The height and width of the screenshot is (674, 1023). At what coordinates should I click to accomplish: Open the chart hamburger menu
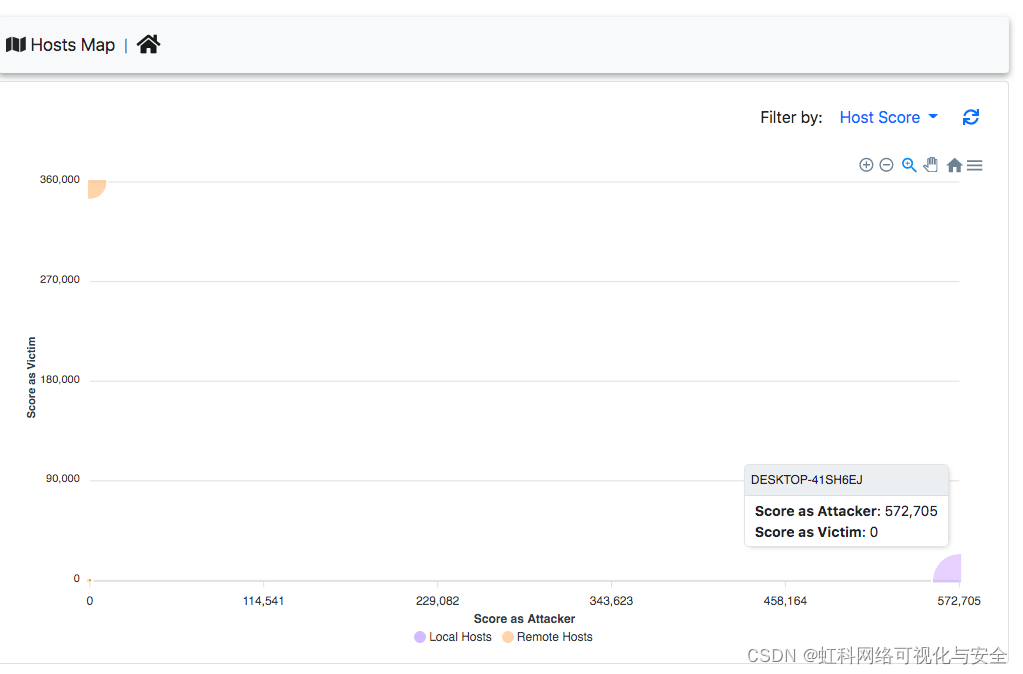[x=975, y=166]
